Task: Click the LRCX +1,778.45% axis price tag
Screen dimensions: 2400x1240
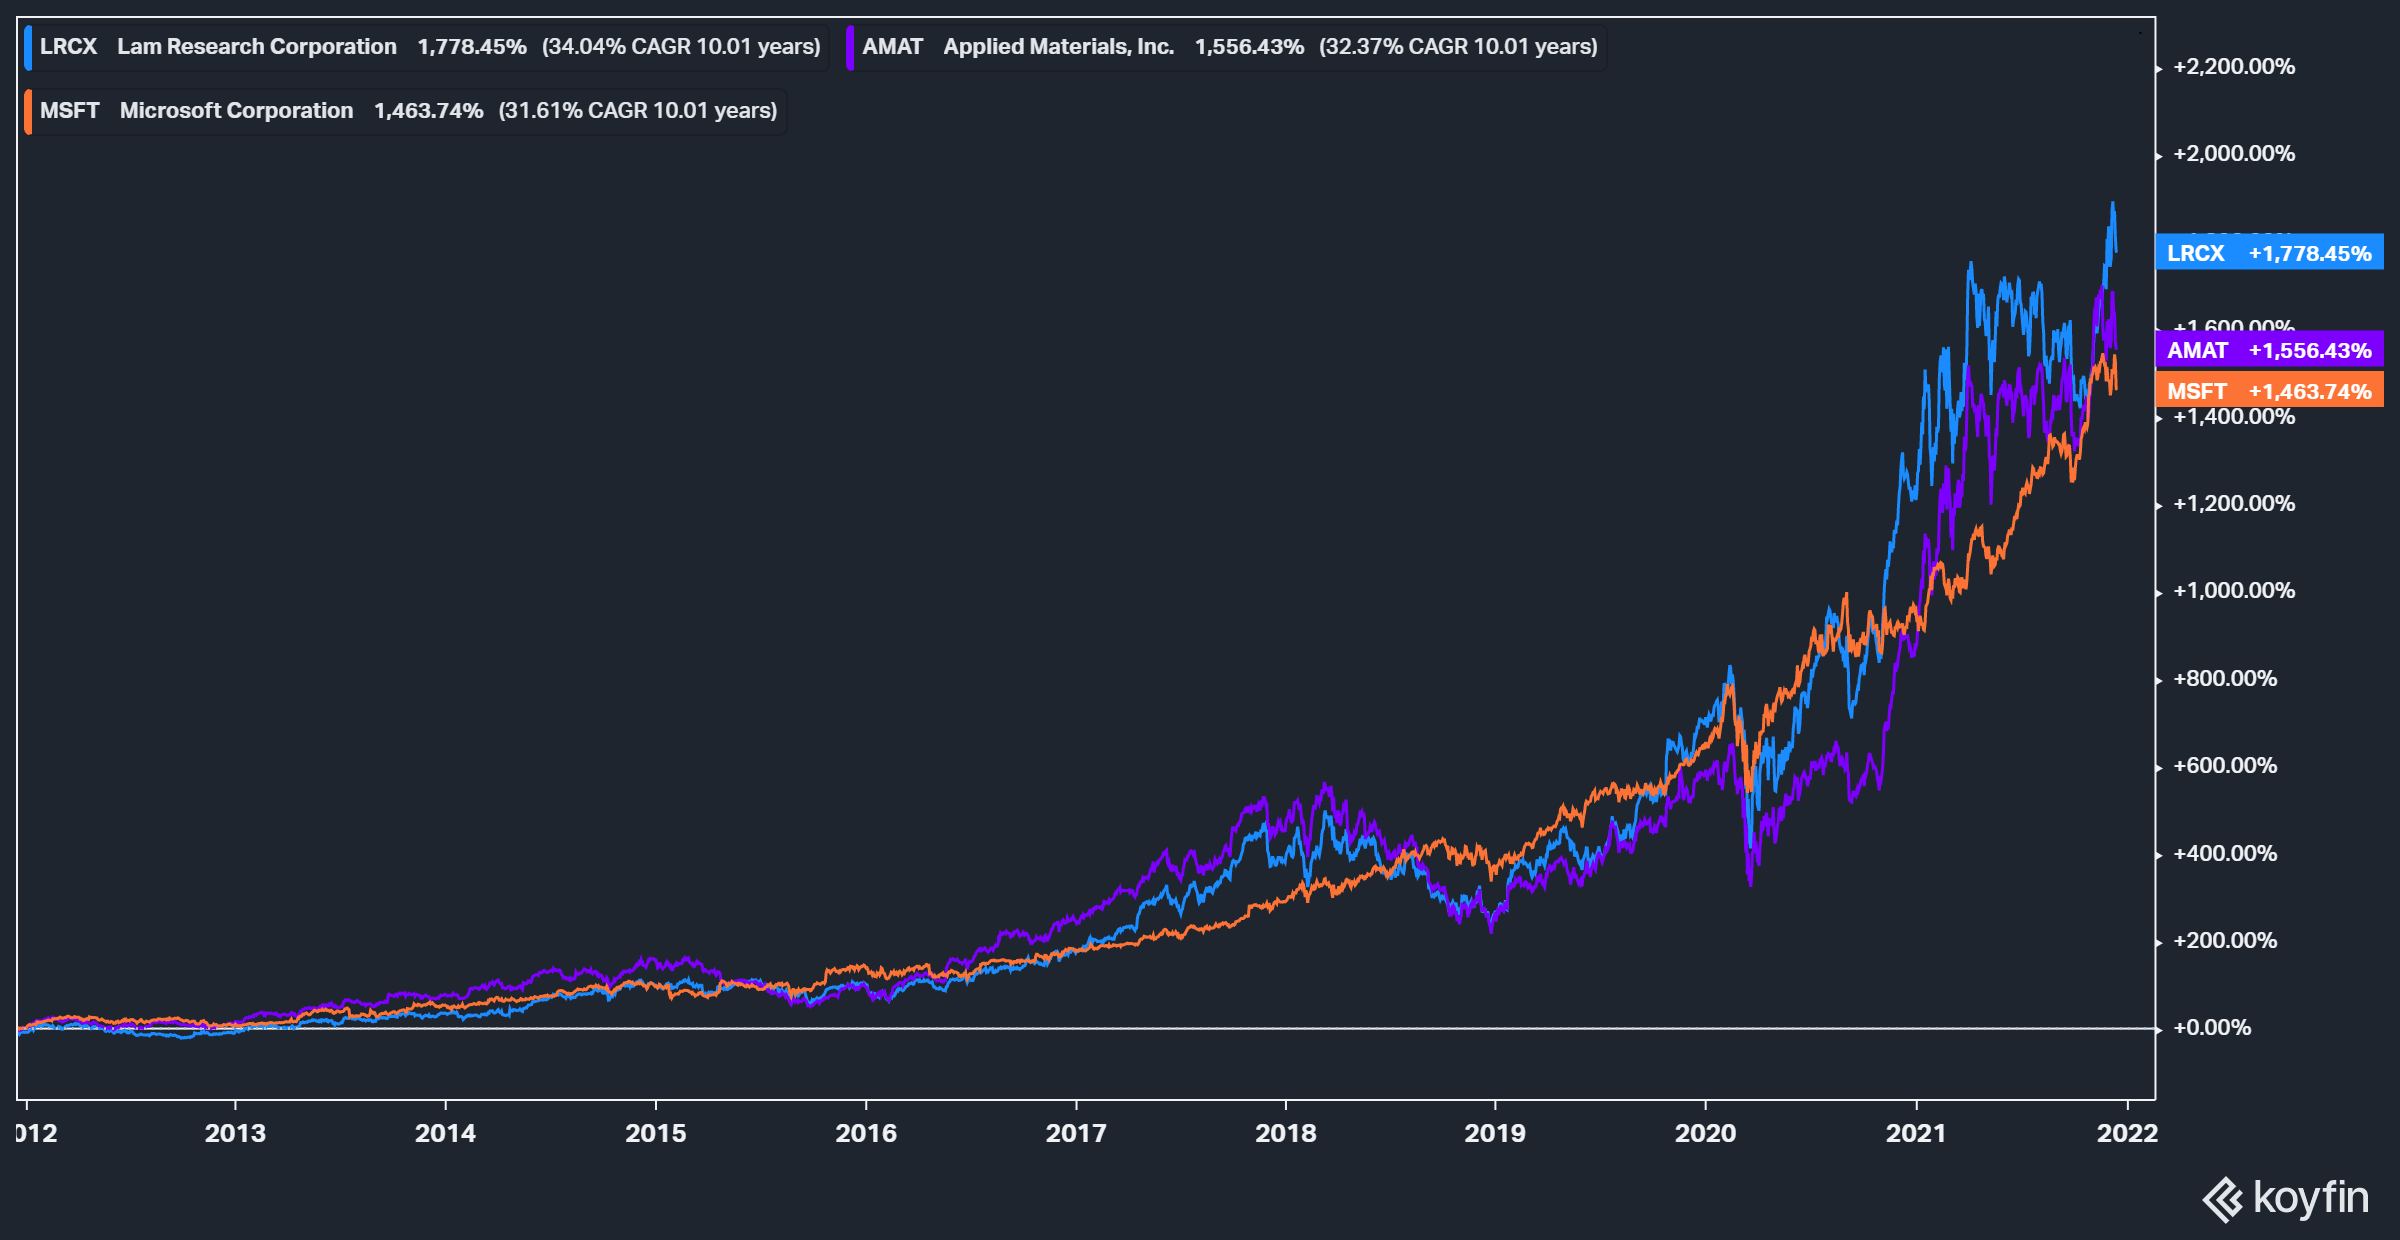Action: (x=2269, y=253)
